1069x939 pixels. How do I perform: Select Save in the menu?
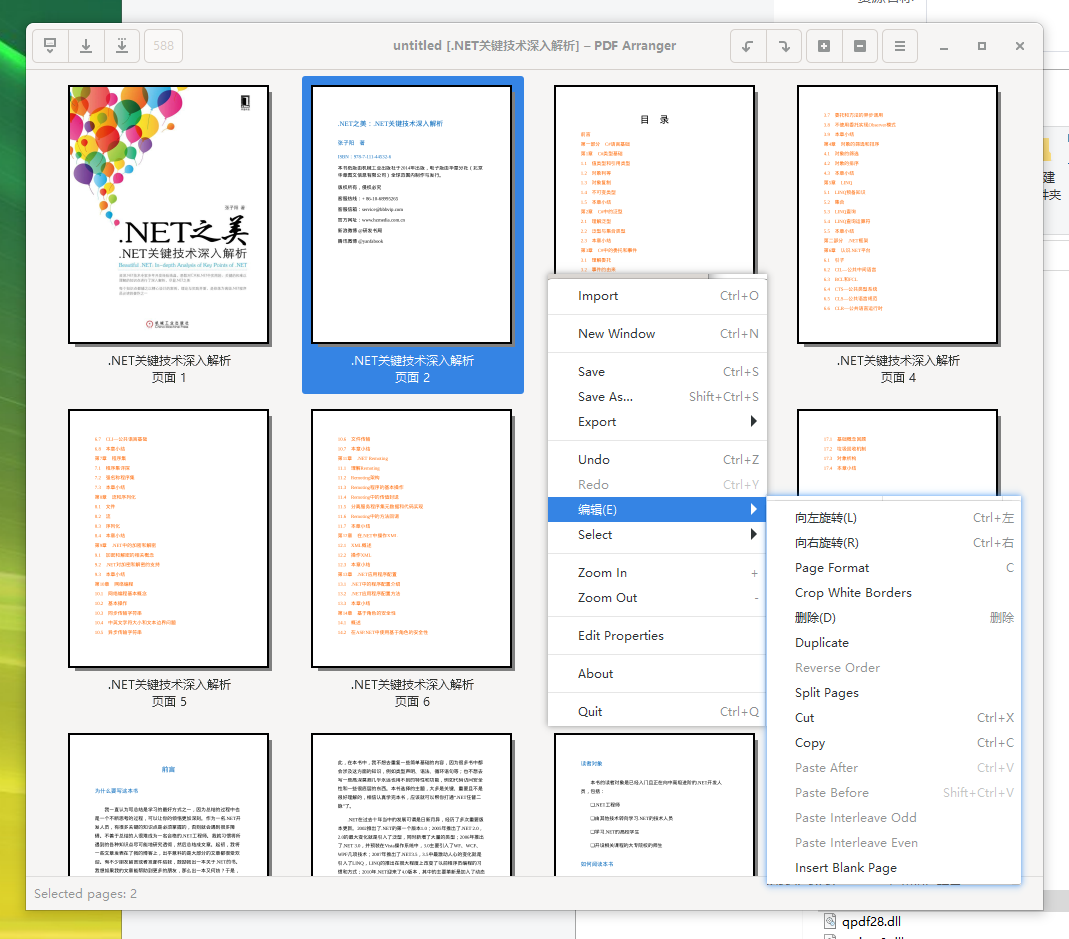pos(657,372)
